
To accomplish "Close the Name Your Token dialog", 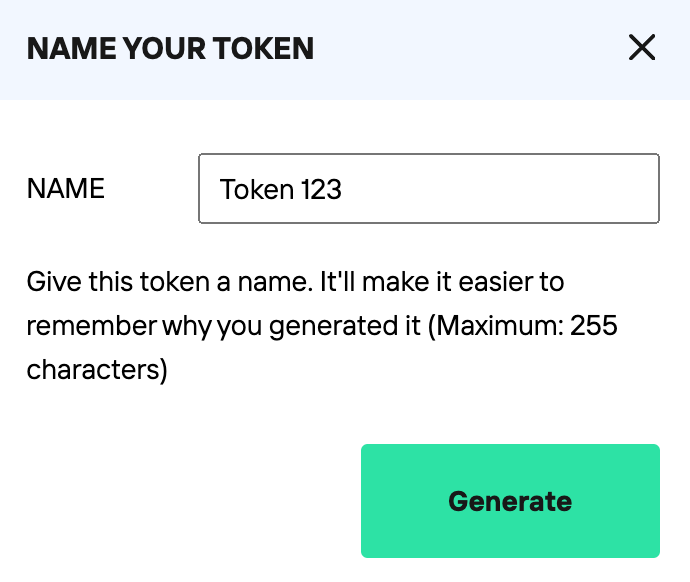I will click(x=641, y=47).
